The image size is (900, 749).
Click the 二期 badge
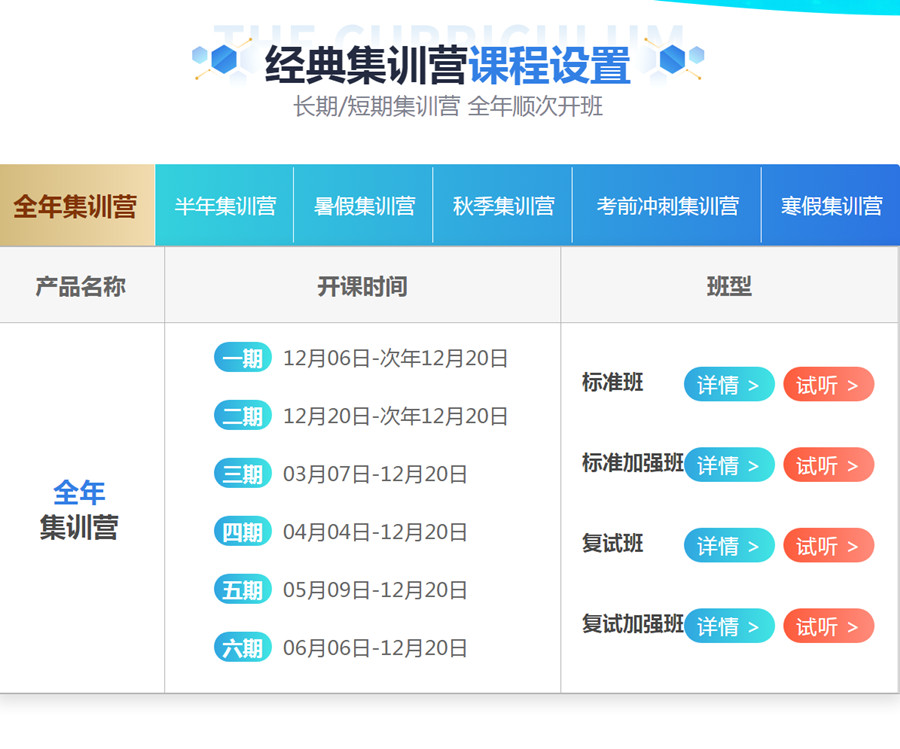pos(243,416)
